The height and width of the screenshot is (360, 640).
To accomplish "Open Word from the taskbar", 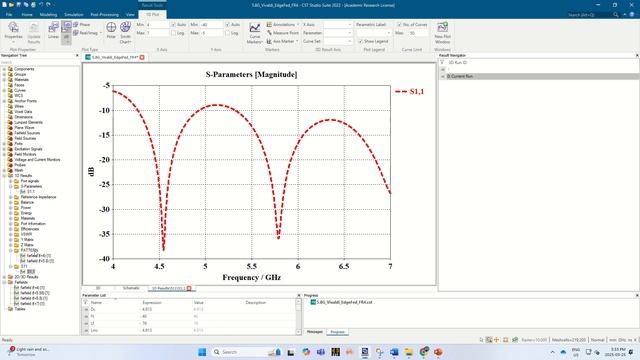I will (394, 352).
